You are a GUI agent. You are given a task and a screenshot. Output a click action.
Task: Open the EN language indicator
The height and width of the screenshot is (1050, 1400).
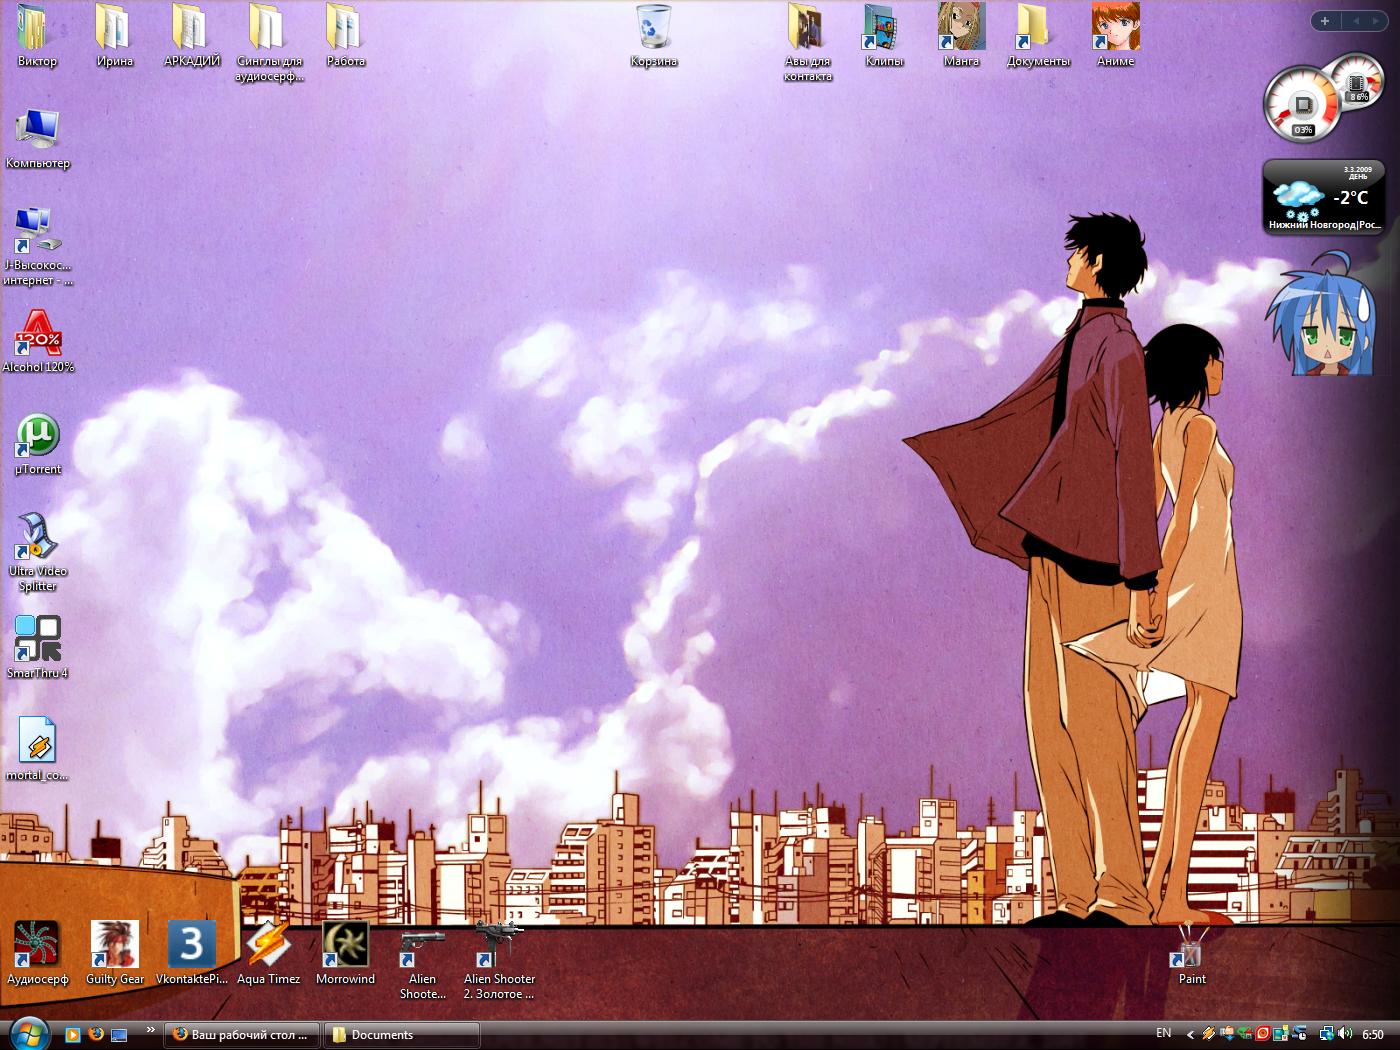[1163, 1033]
